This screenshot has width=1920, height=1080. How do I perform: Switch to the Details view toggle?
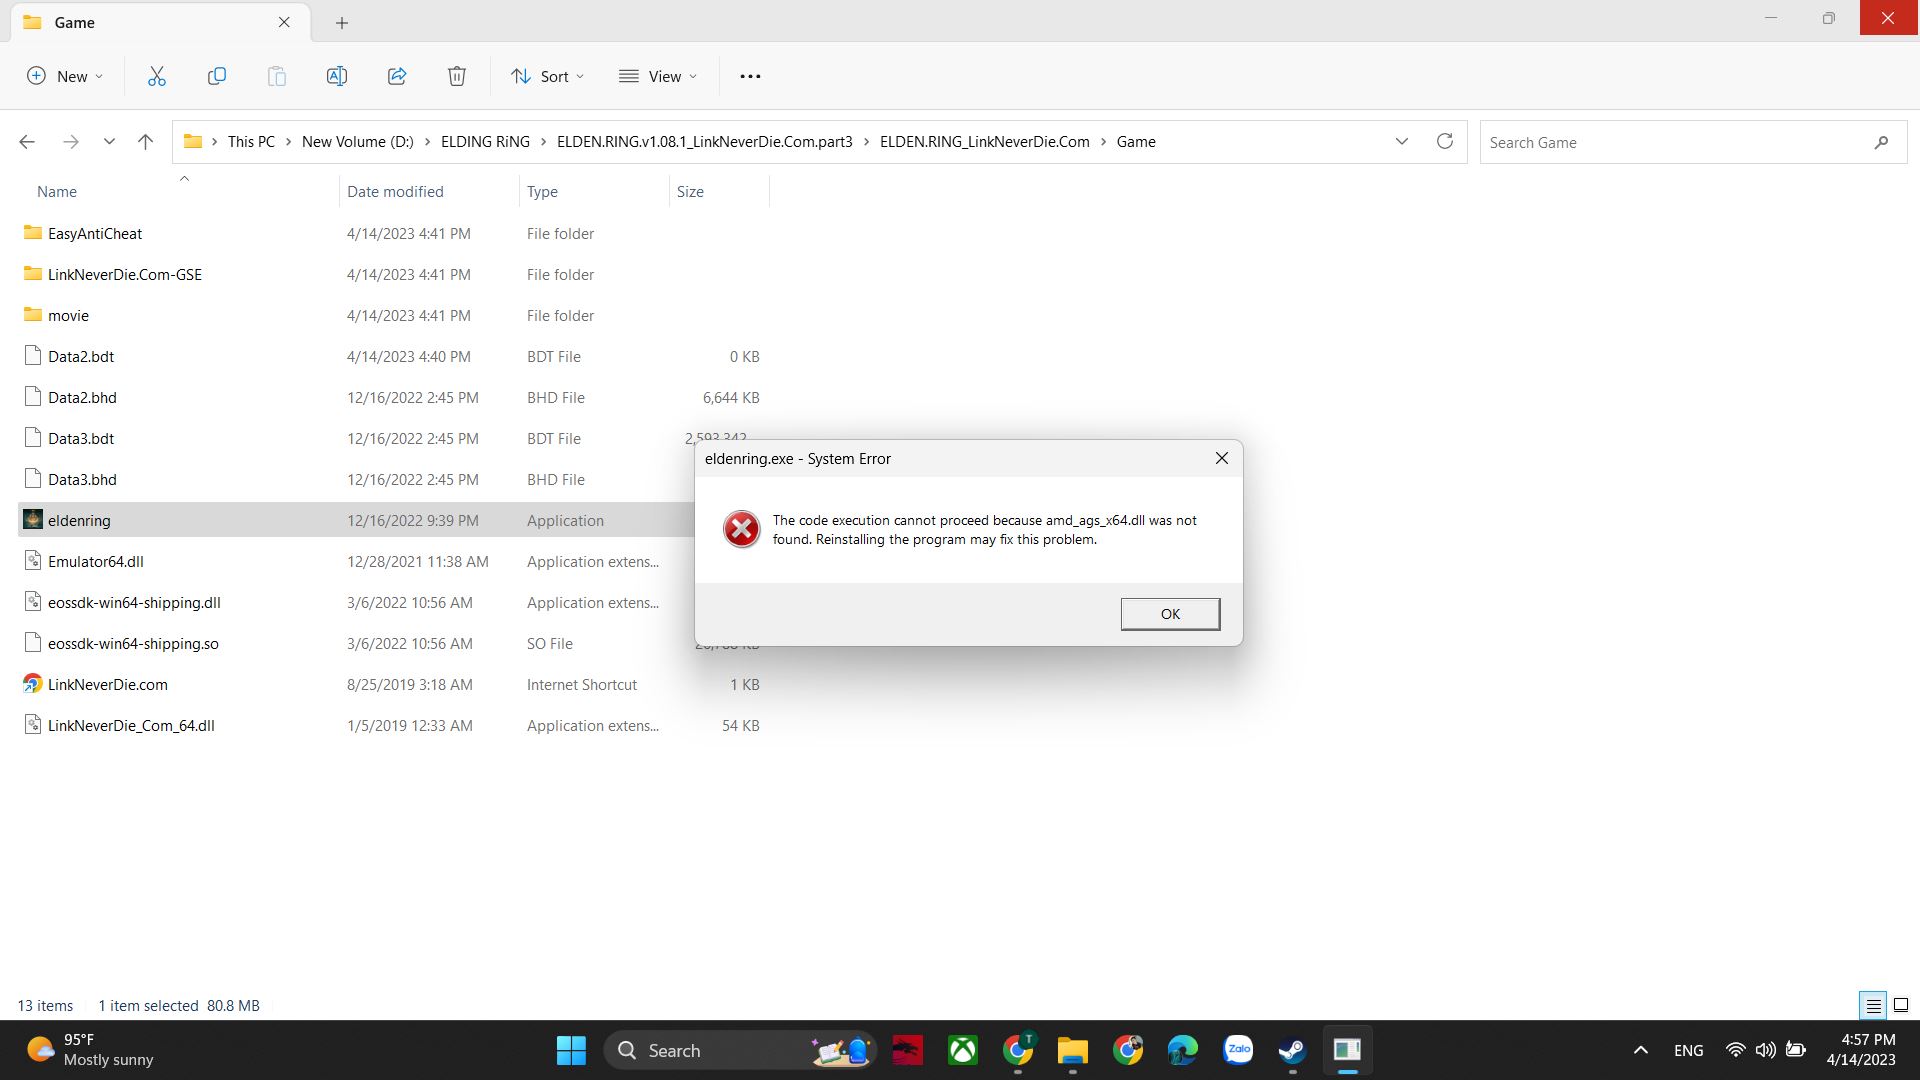(x=1873, y=1006)
